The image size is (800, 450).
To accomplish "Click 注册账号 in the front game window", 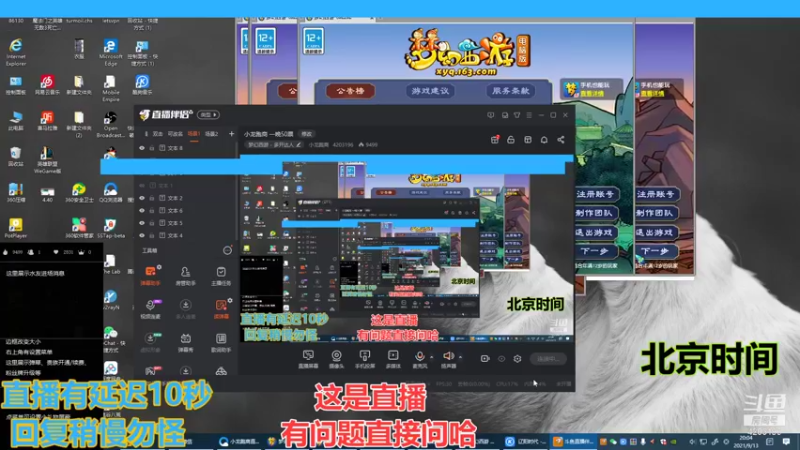I will click(596, 194).
